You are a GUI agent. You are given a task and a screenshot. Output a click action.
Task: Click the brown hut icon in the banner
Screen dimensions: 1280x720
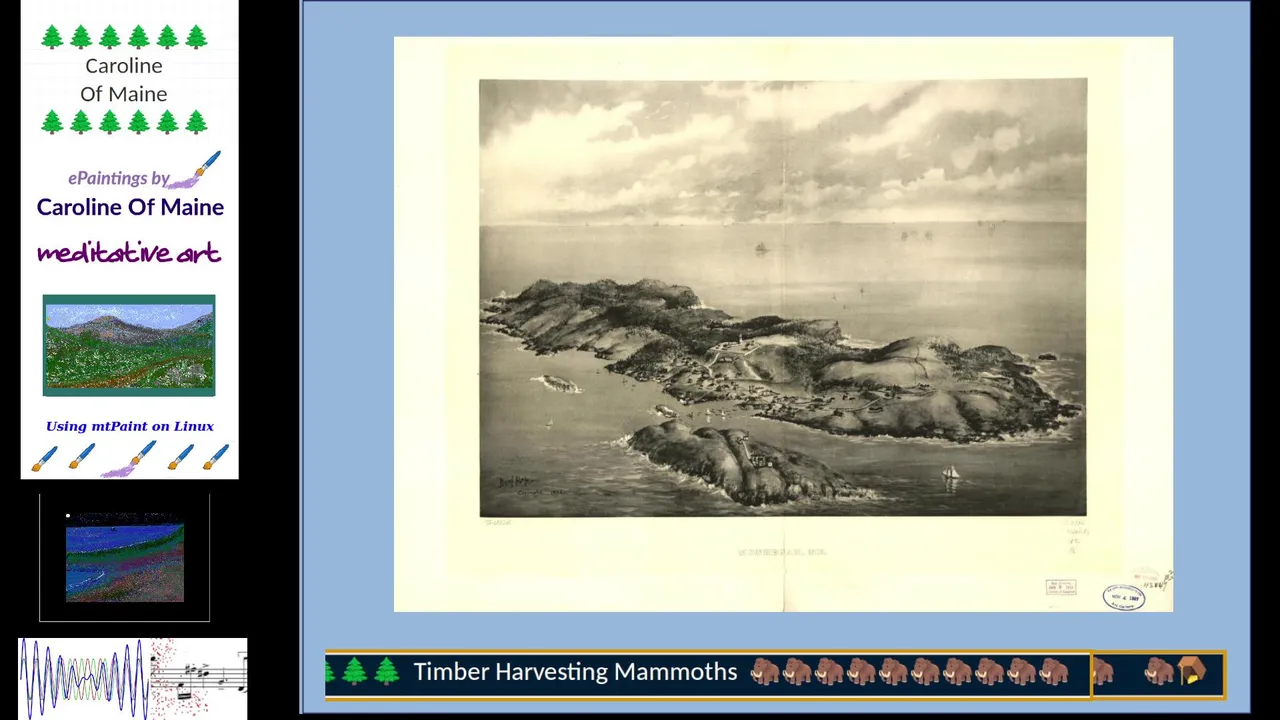coord(1191,672)
